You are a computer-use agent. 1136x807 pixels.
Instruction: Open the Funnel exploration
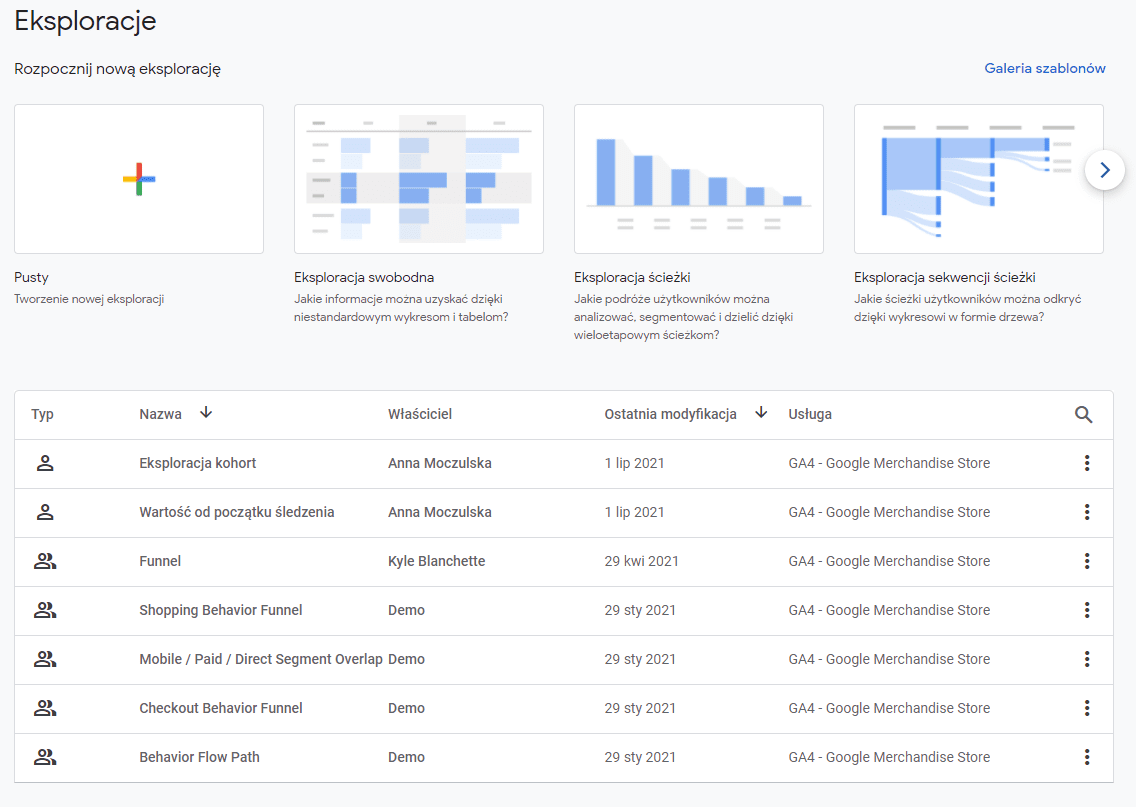point(160,561)
